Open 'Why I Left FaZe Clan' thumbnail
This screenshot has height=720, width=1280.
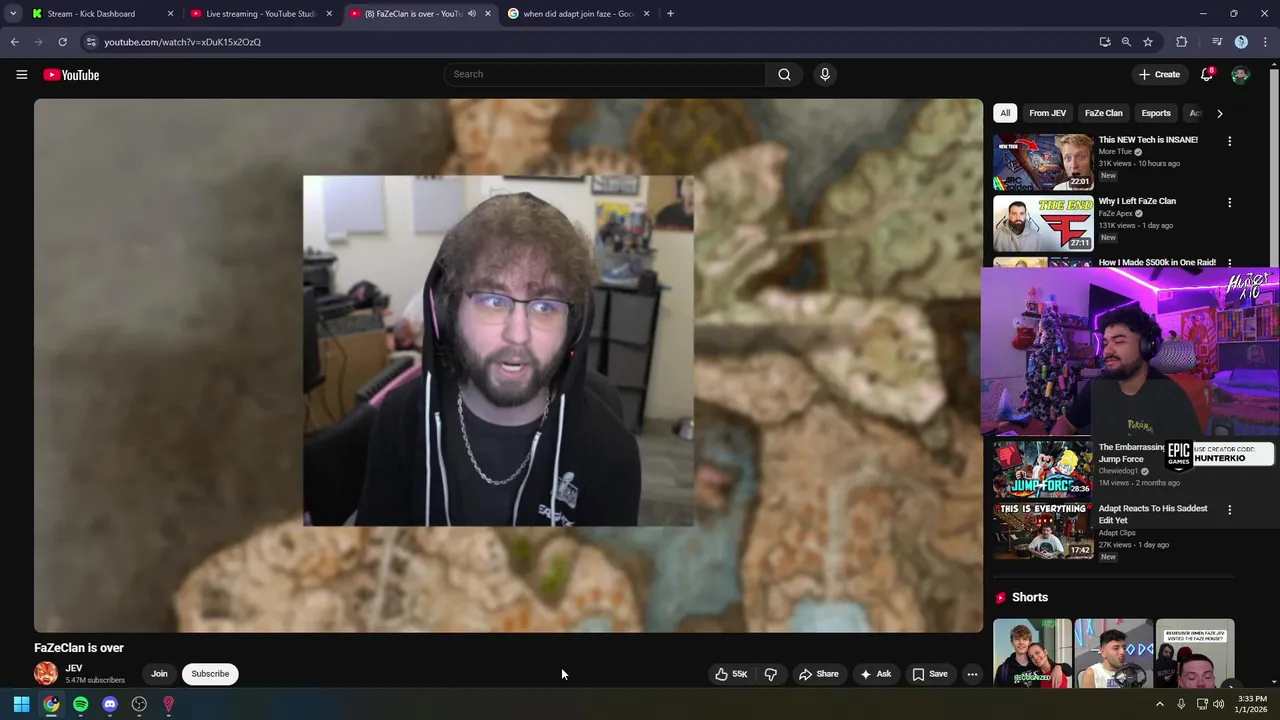[1043, 223]
